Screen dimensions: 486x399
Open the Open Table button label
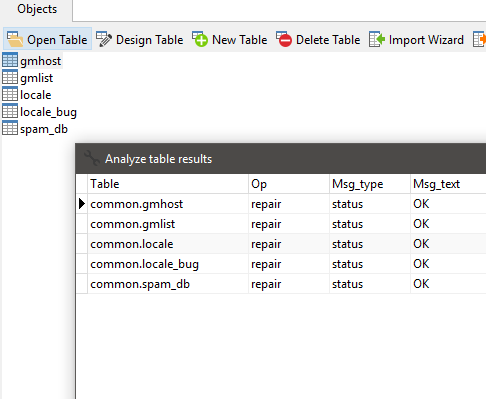[x=57, y=40]
